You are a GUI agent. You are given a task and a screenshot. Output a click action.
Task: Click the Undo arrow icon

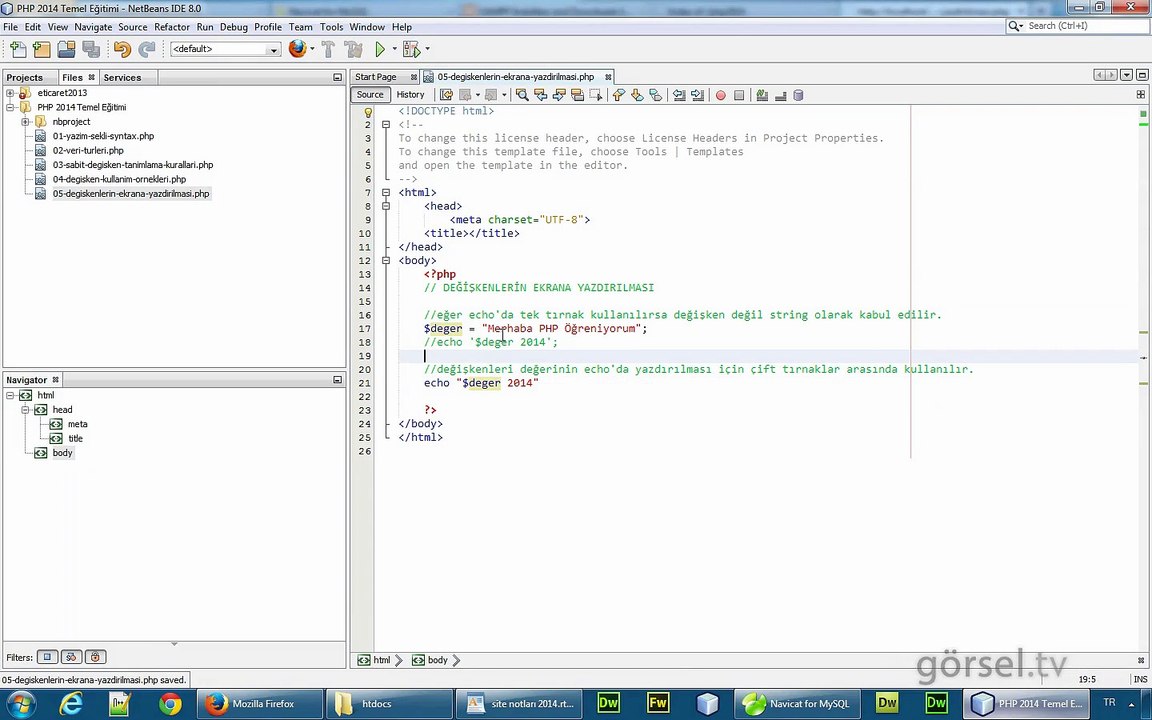pyautogui.click(x=122, y=49)
